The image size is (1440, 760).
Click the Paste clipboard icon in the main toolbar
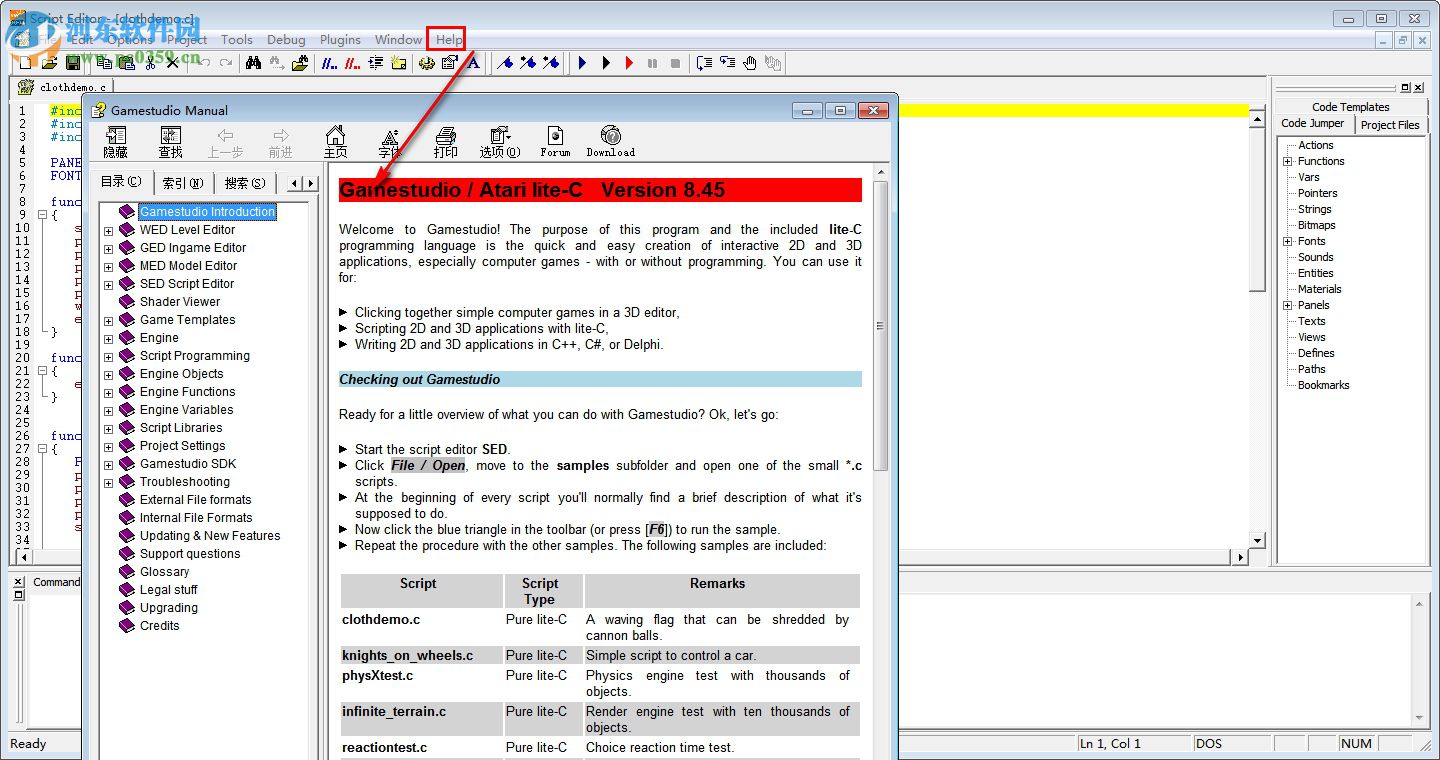coord(127,63)
